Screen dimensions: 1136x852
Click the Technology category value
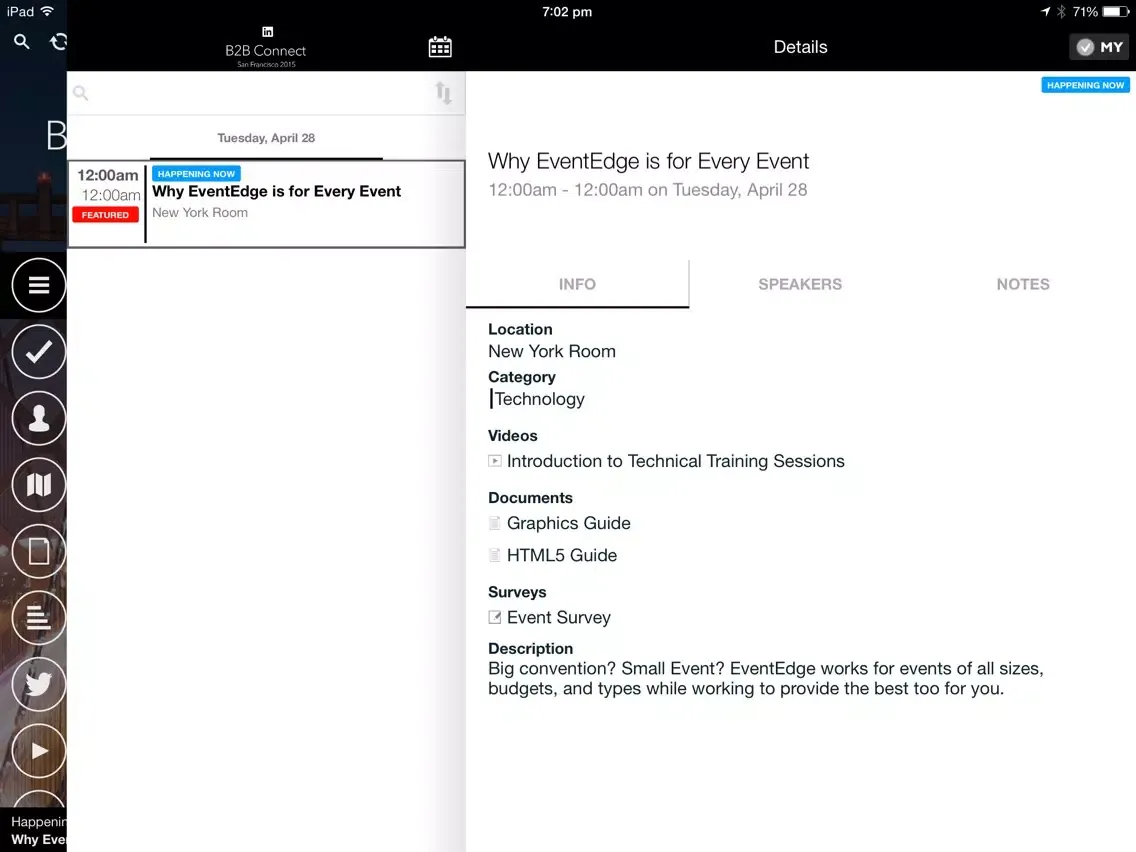pos(540,399)
